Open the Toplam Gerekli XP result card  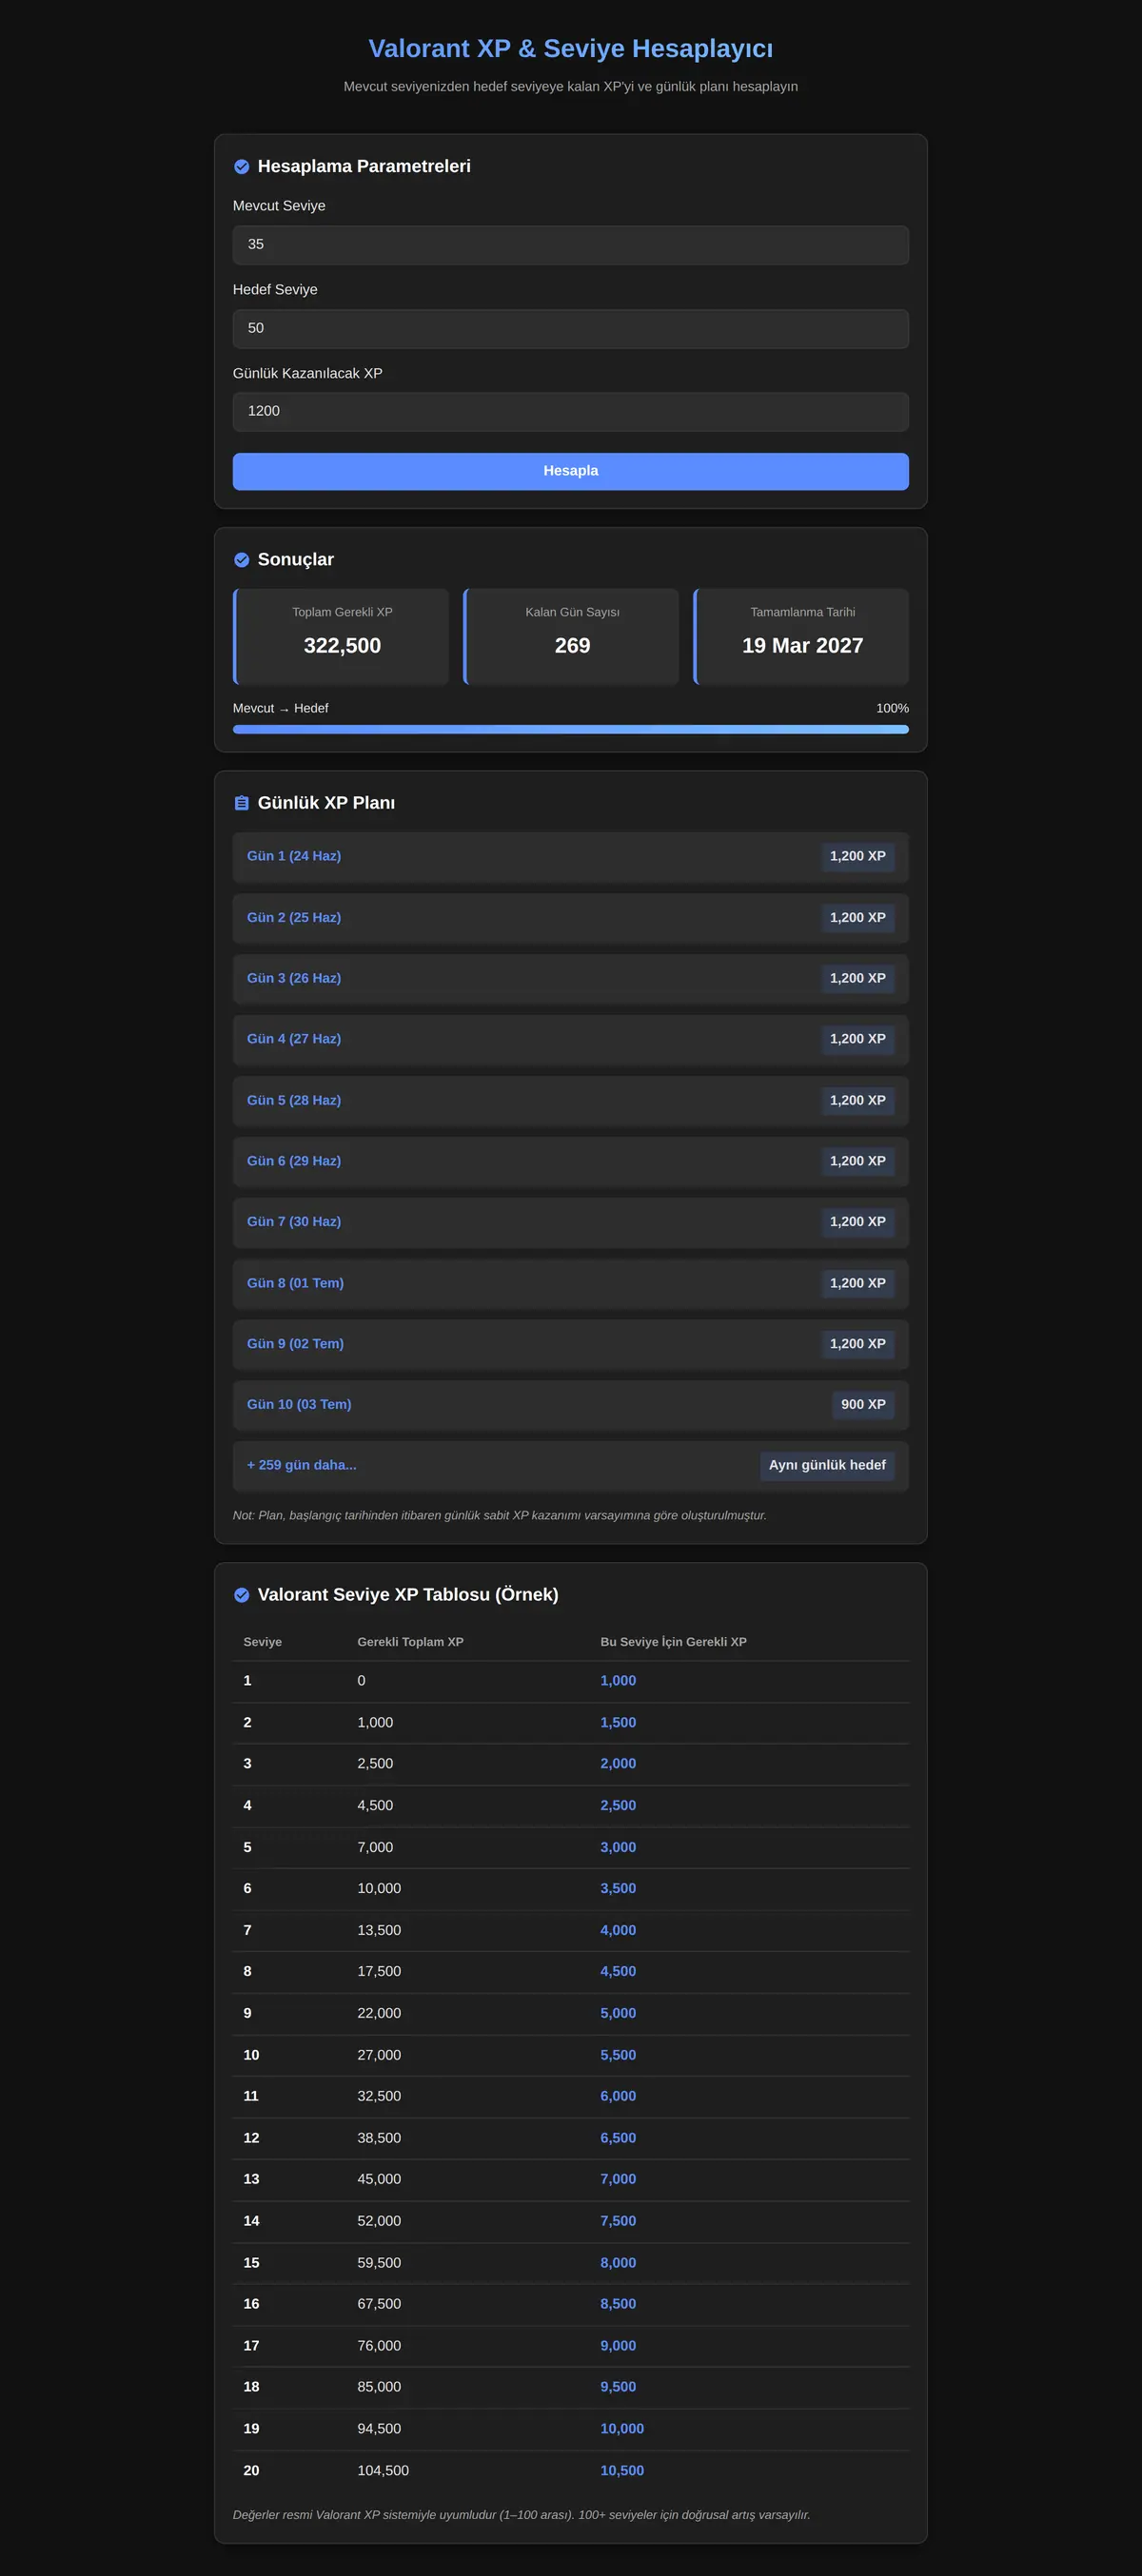click(x=341, y=636)
